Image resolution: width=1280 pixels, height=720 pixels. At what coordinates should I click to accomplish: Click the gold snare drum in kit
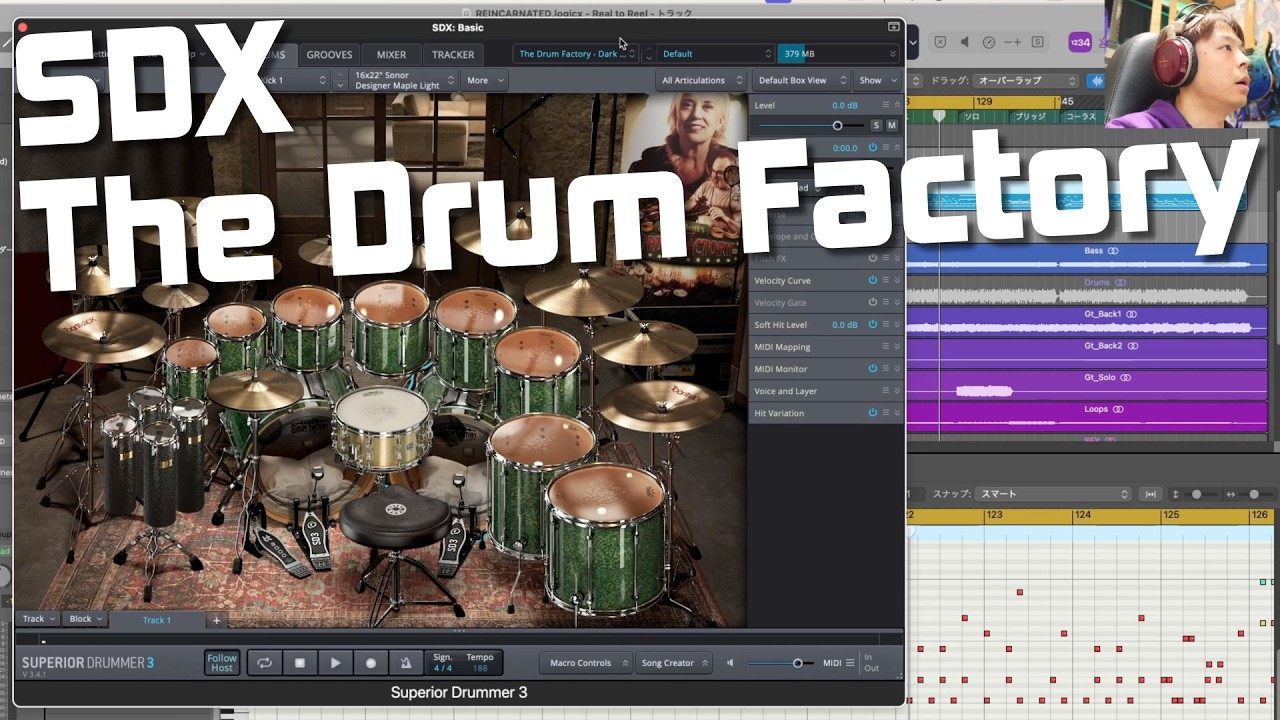click(383, 430)
